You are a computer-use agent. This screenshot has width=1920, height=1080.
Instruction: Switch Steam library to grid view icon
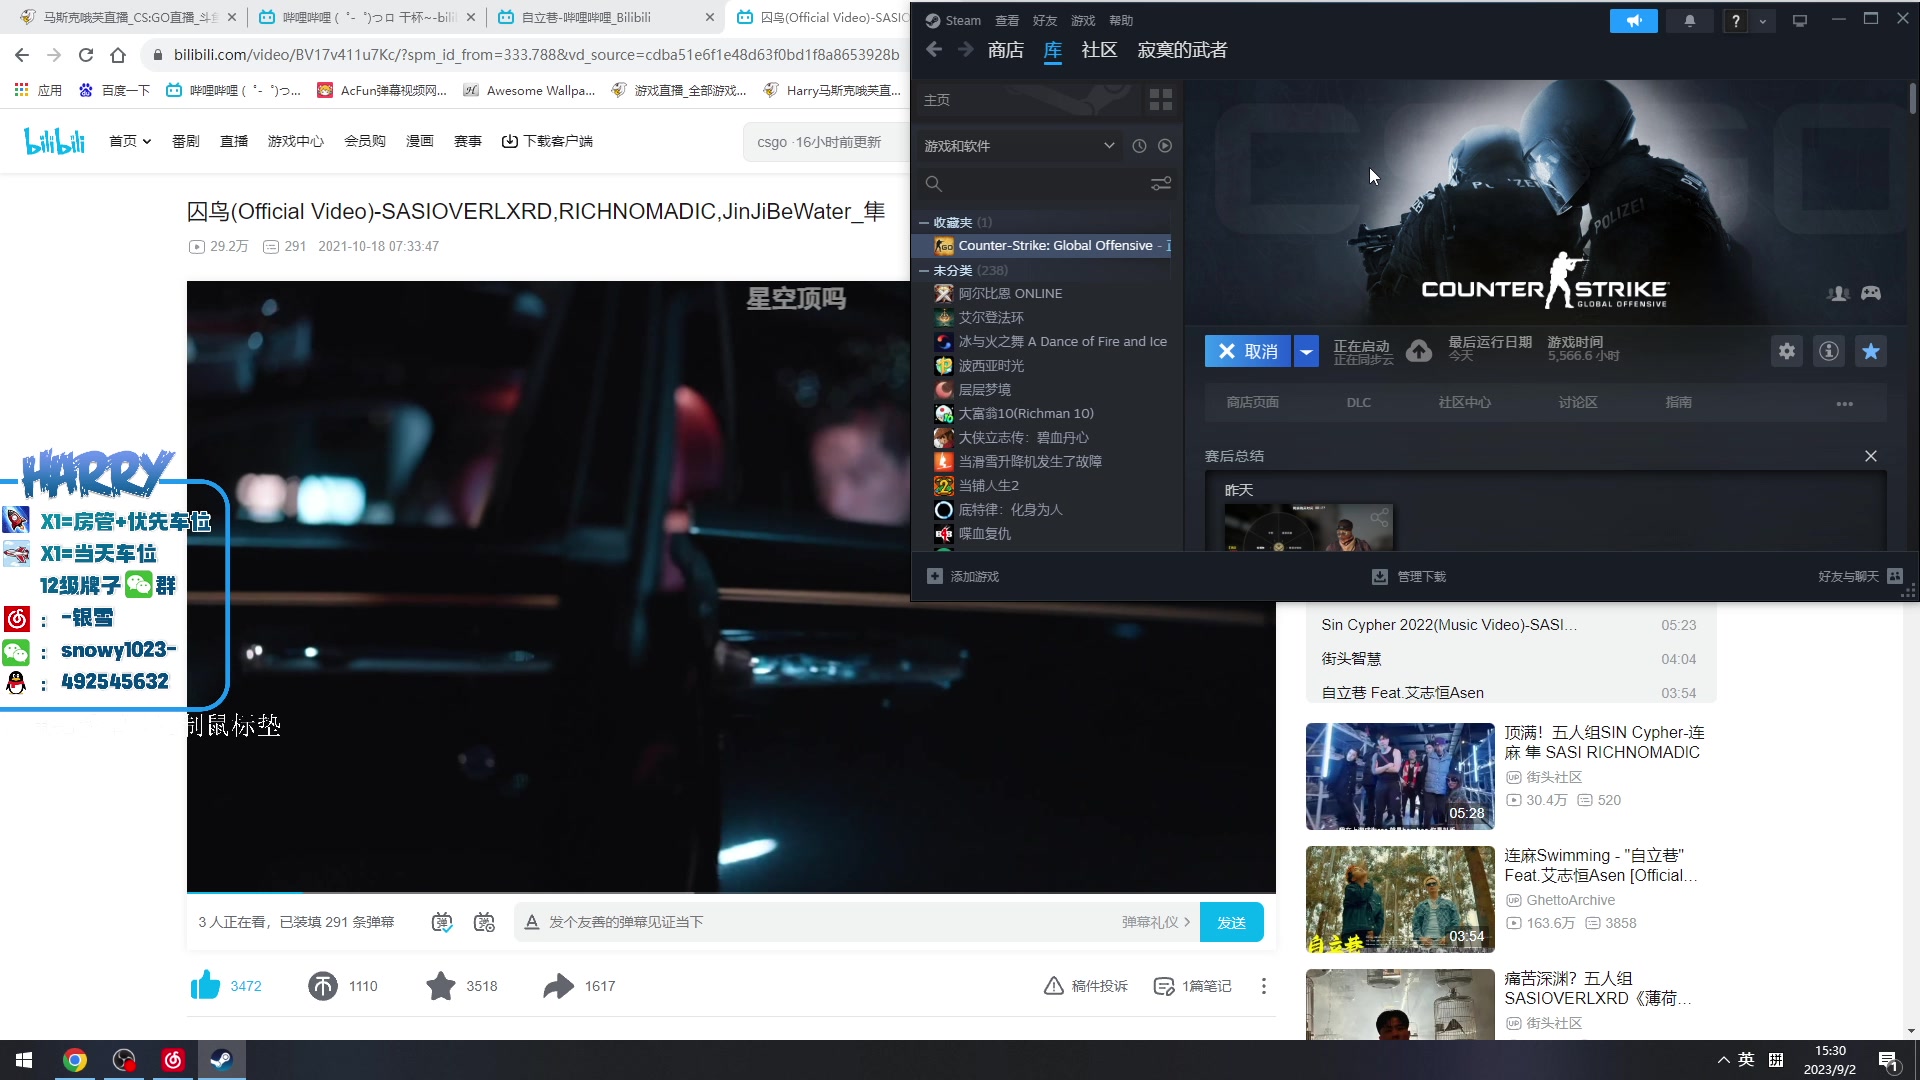point(1161,100)
